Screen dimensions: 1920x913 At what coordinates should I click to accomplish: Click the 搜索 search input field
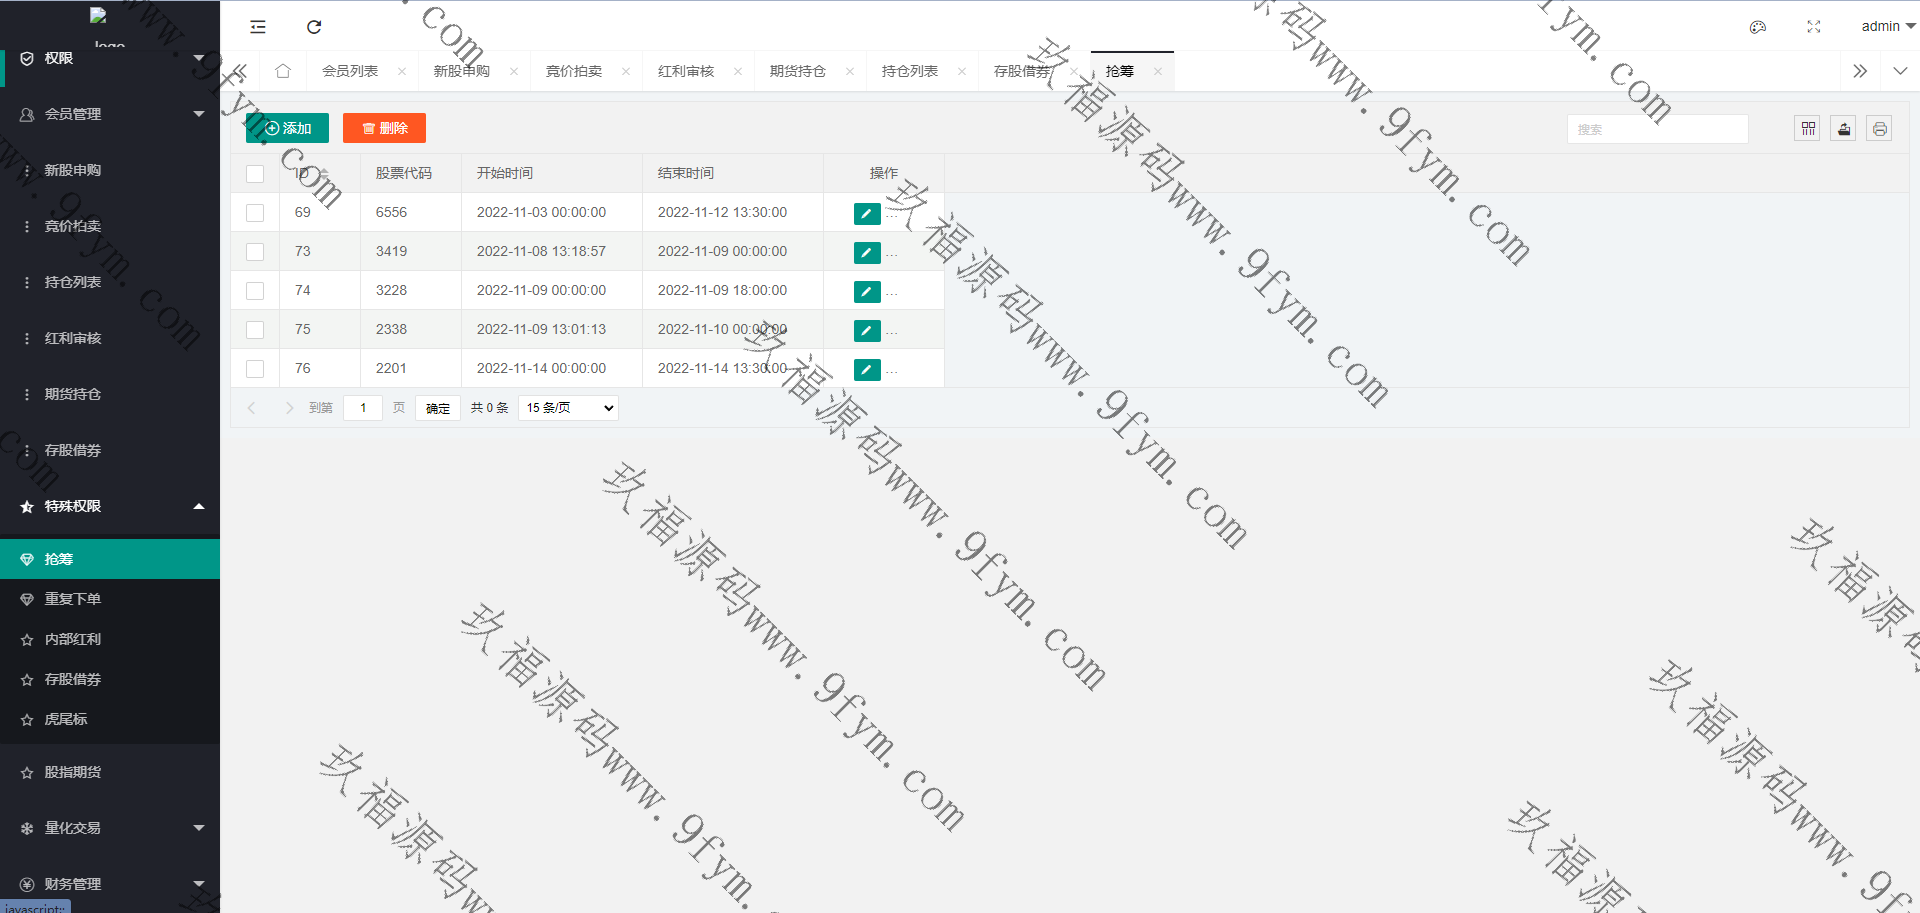1657,129
